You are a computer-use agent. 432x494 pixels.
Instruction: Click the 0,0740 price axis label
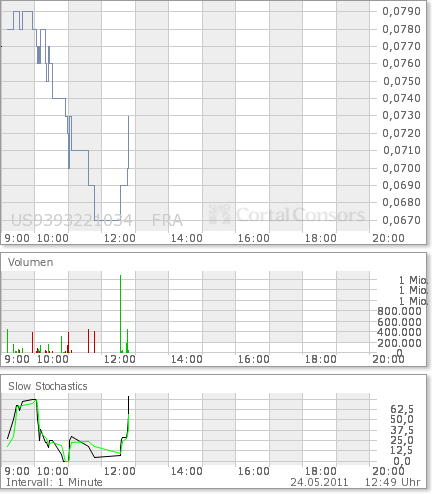tap(401, 98)
